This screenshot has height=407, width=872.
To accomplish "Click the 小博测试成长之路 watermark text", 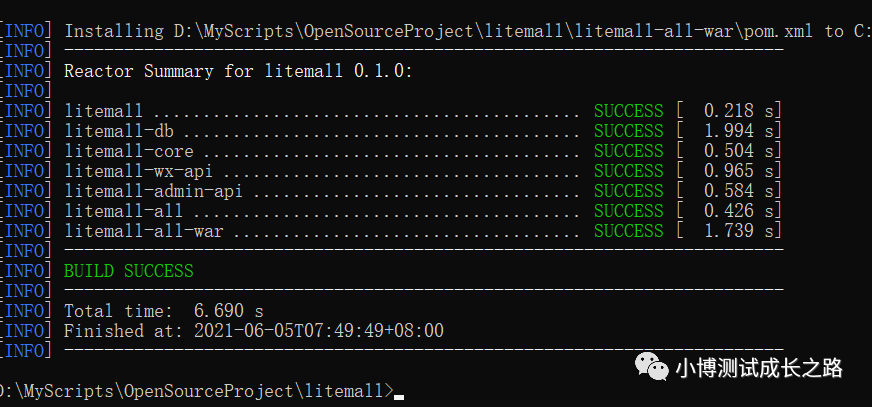I will click(760, 369).
